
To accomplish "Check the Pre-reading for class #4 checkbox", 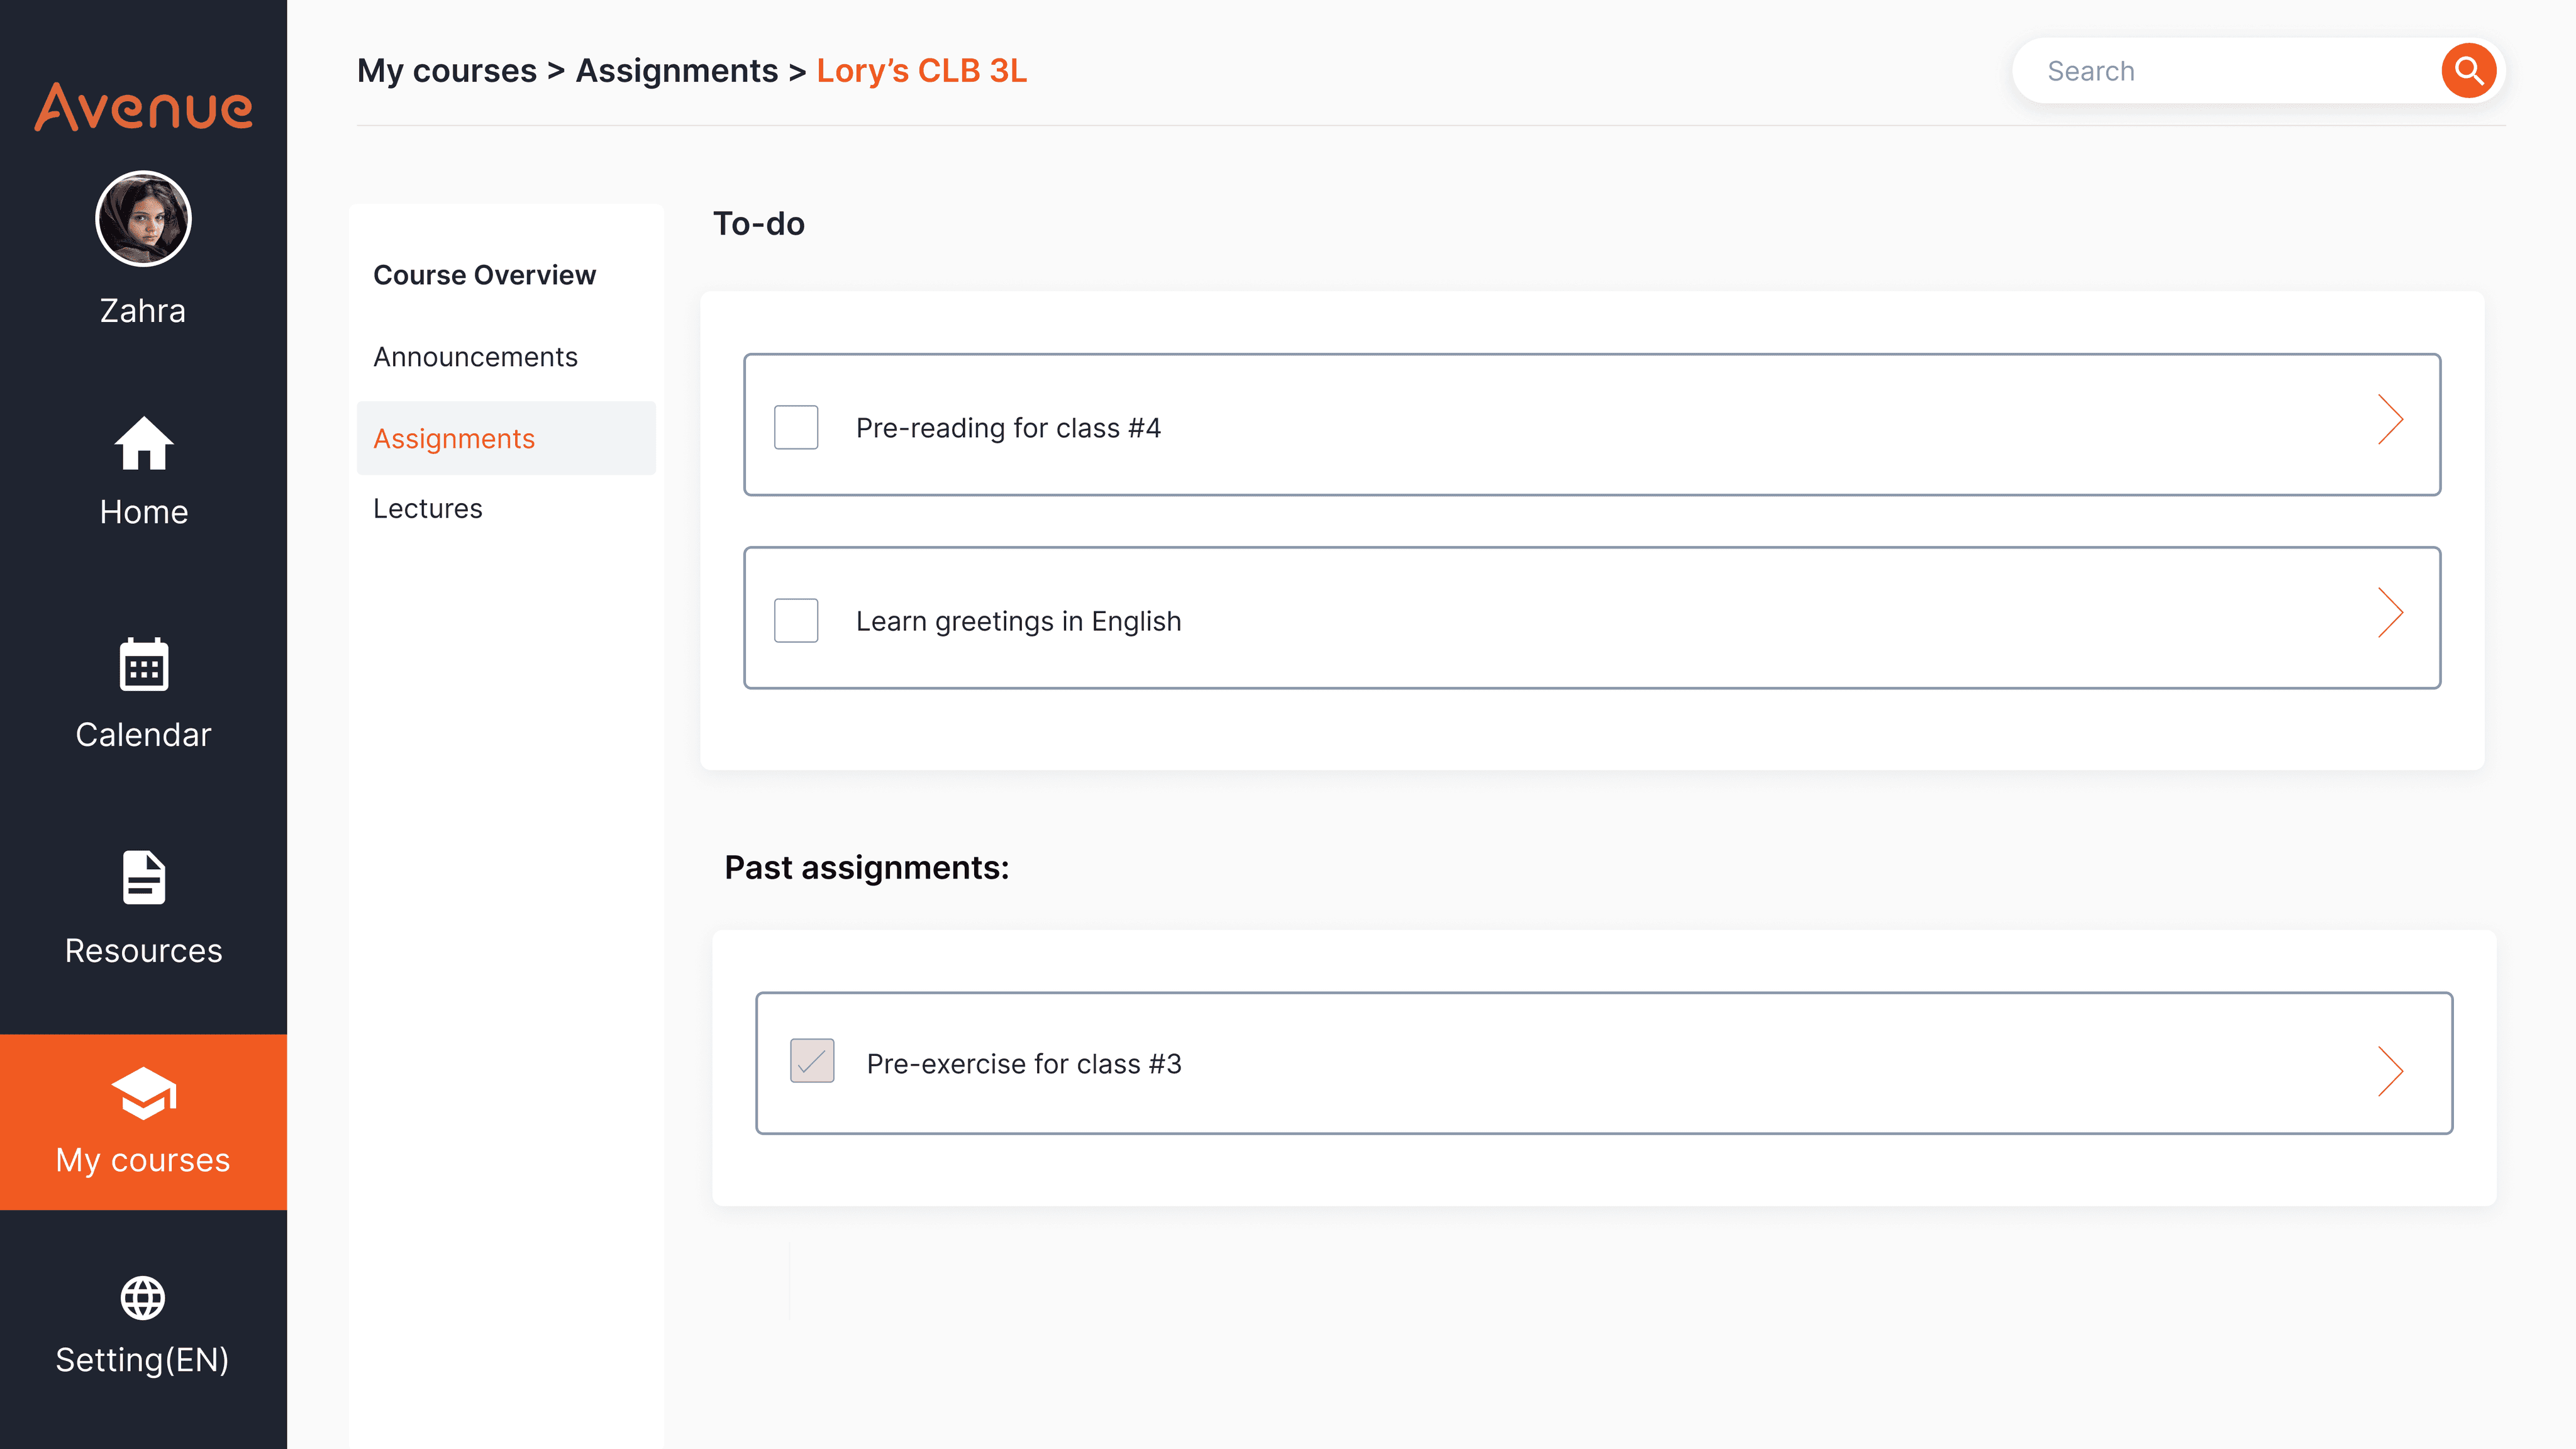I will tap(796, 428).
